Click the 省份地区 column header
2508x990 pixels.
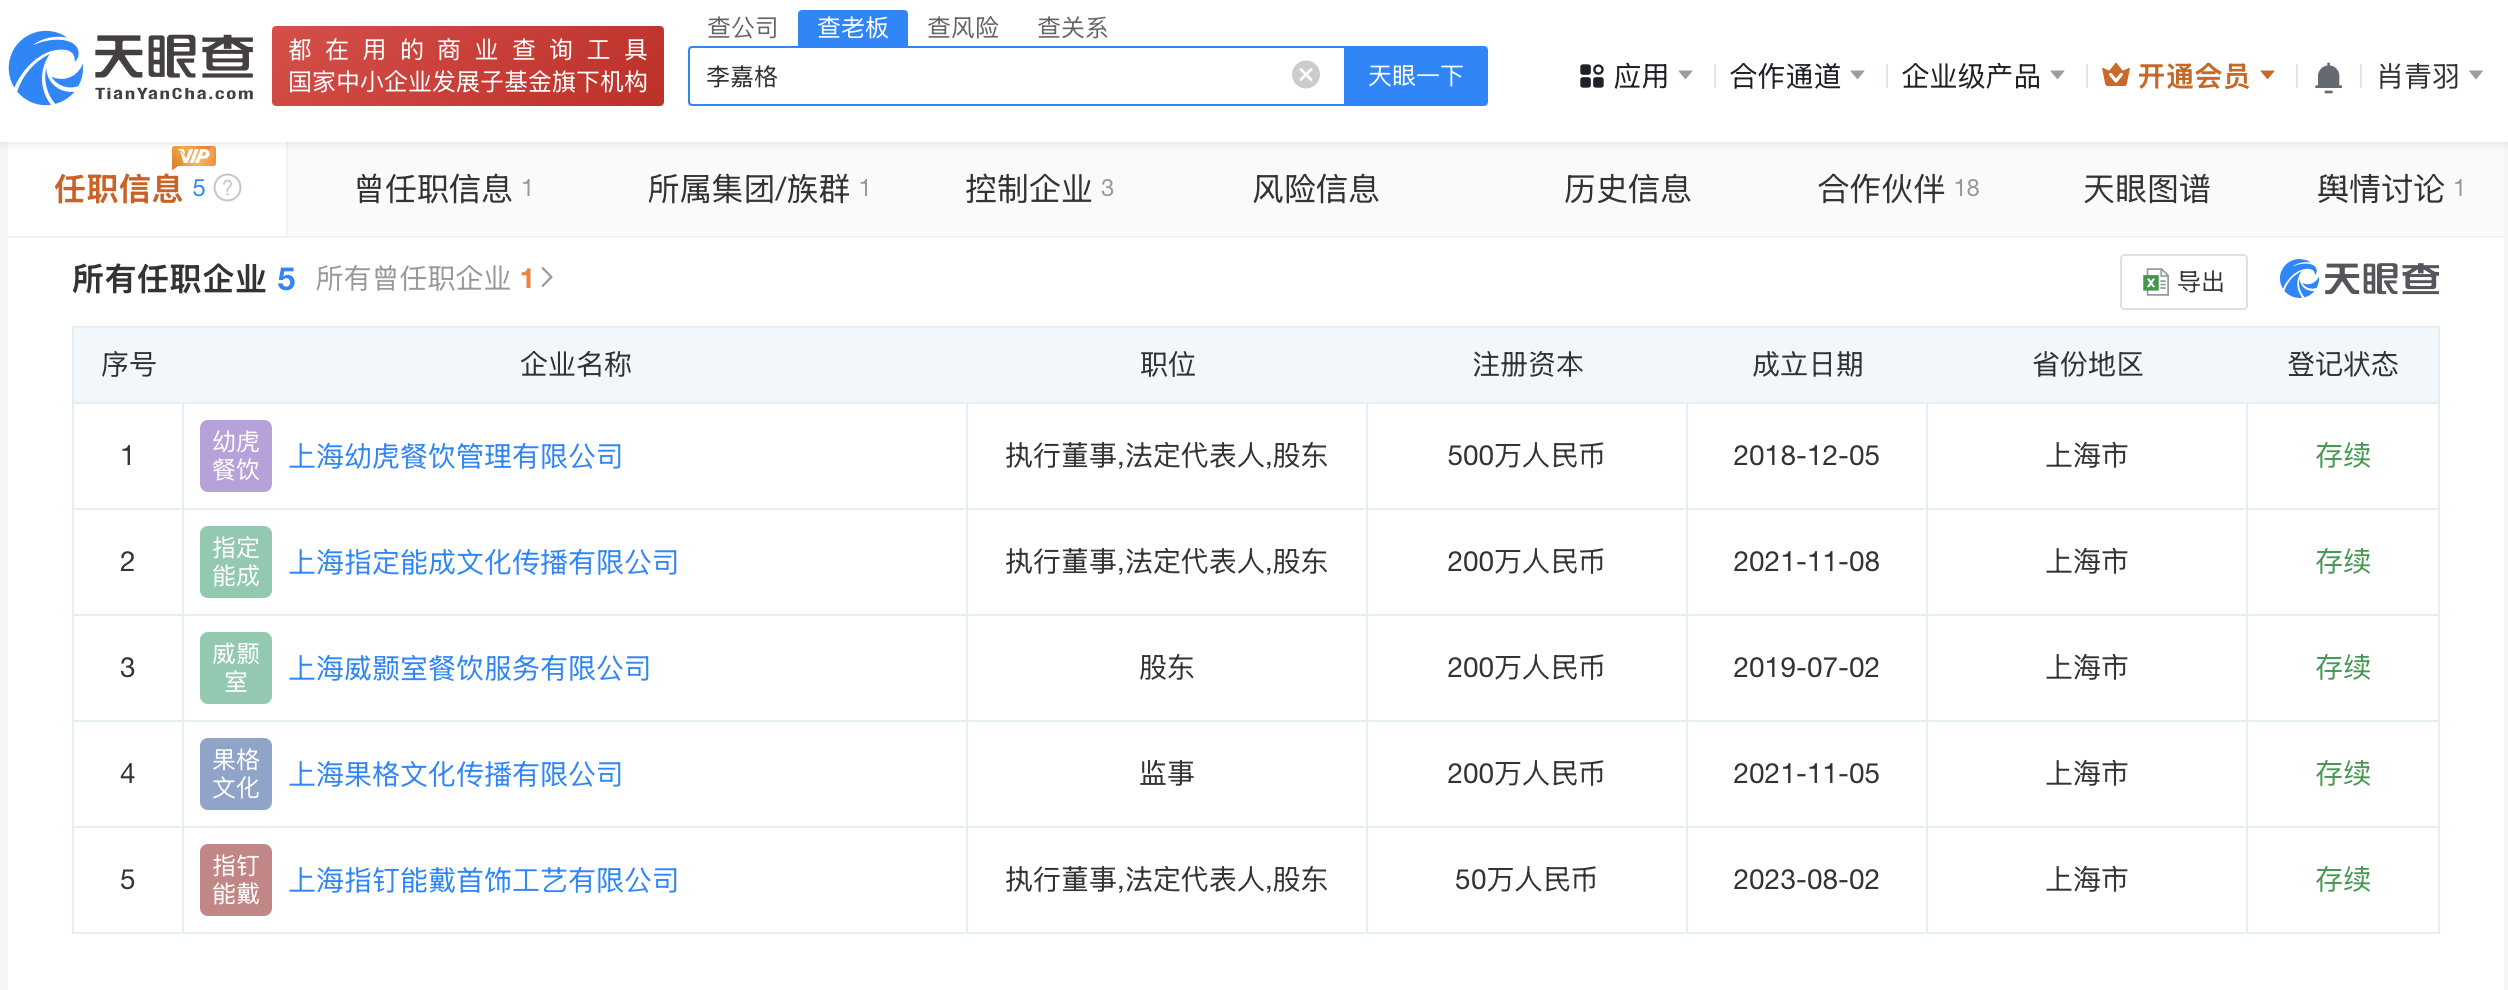pyautogui.click(x=2087, y=364)
